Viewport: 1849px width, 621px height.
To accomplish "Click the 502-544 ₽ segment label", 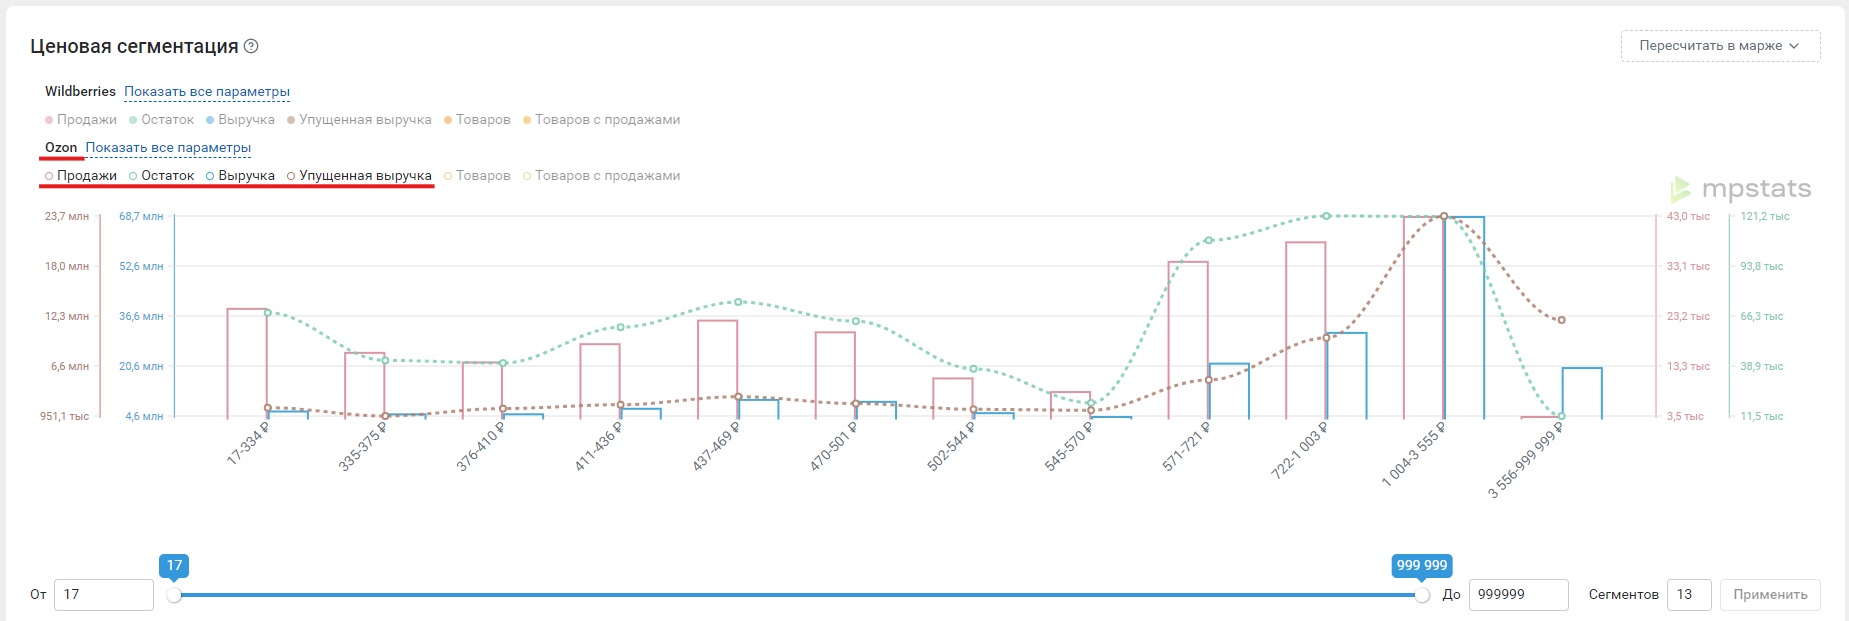I will 952,446.
